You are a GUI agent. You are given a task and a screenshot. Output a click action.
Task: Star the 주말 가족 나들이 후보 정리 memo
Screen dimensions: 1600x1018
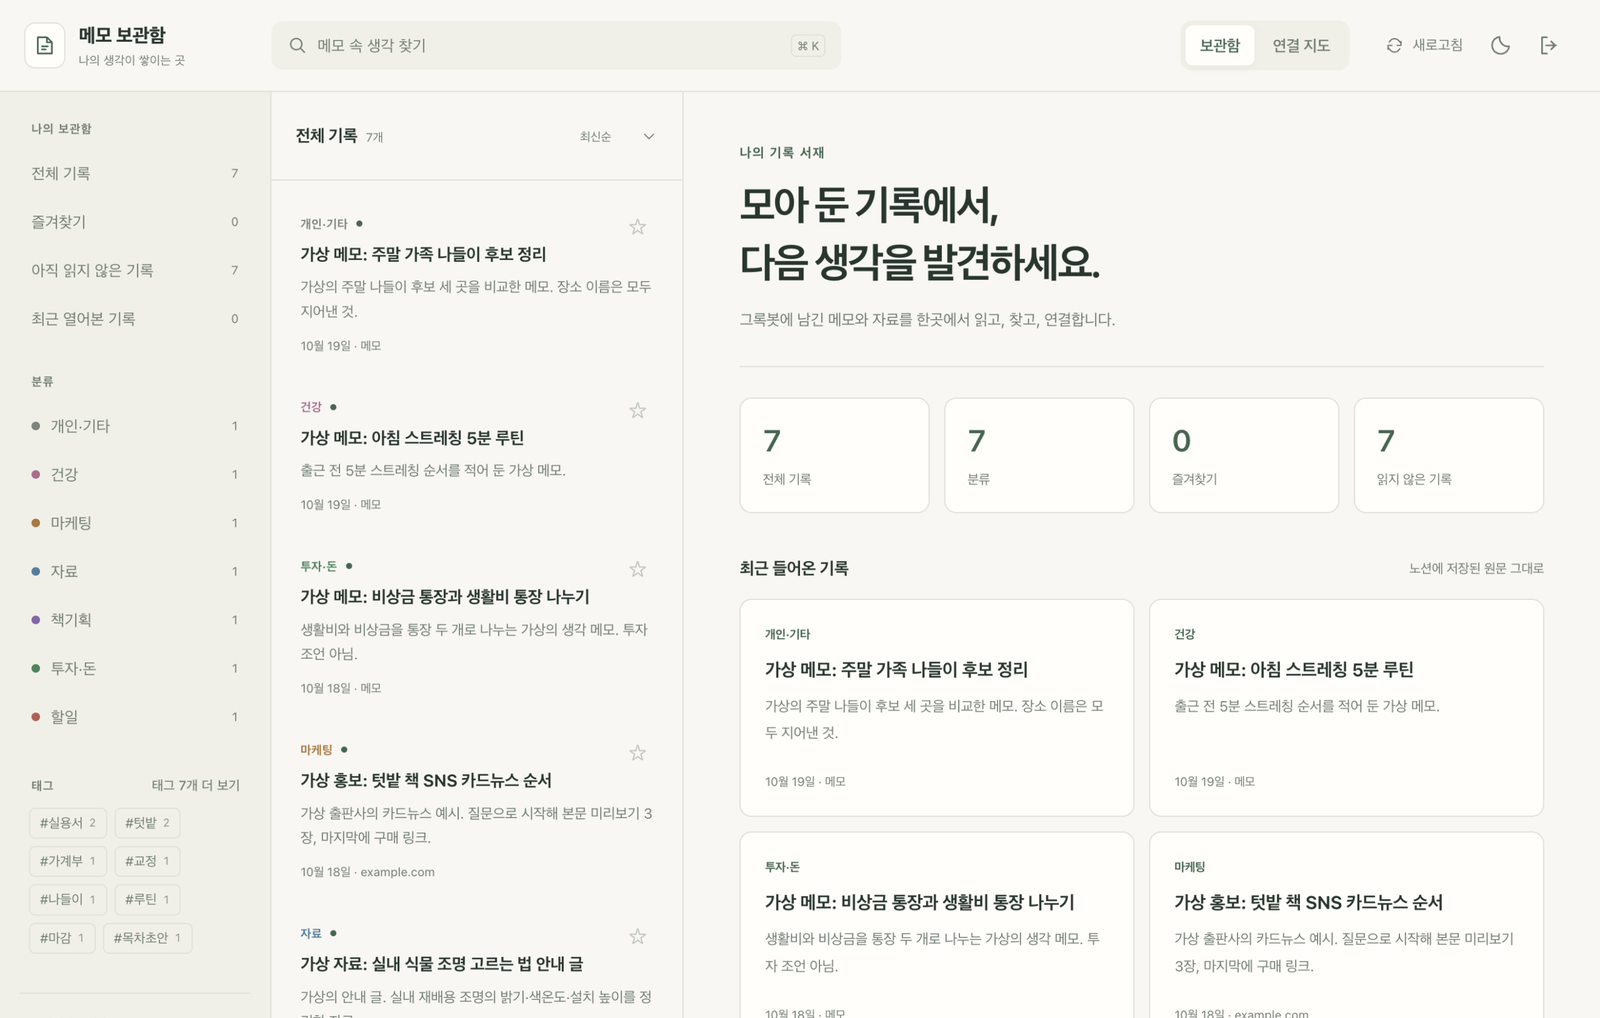point(637,227)
